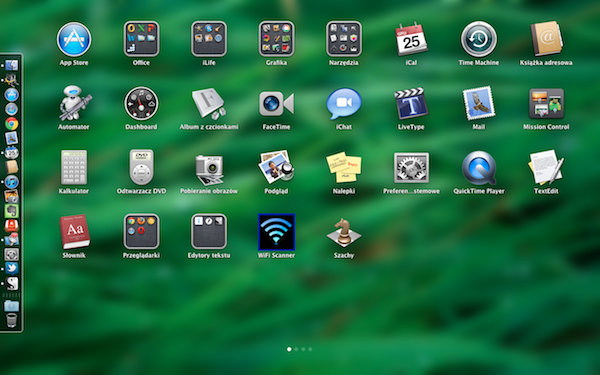Open TextEdit

pyautogui.click(x=546, y=167)
